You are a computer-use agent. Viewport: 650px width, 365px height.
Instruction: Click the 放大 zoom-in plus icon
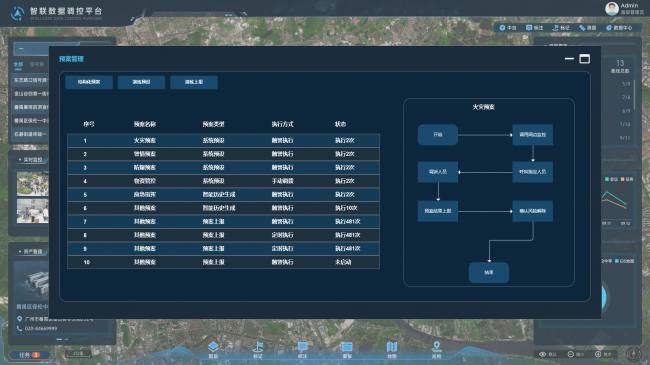[x=598, y=354]
